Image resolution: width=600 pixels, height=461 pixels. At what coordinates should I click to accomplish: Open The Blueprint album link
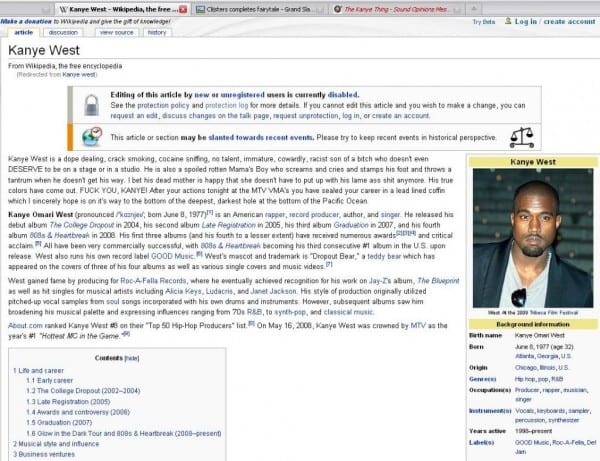coord(438,281)
